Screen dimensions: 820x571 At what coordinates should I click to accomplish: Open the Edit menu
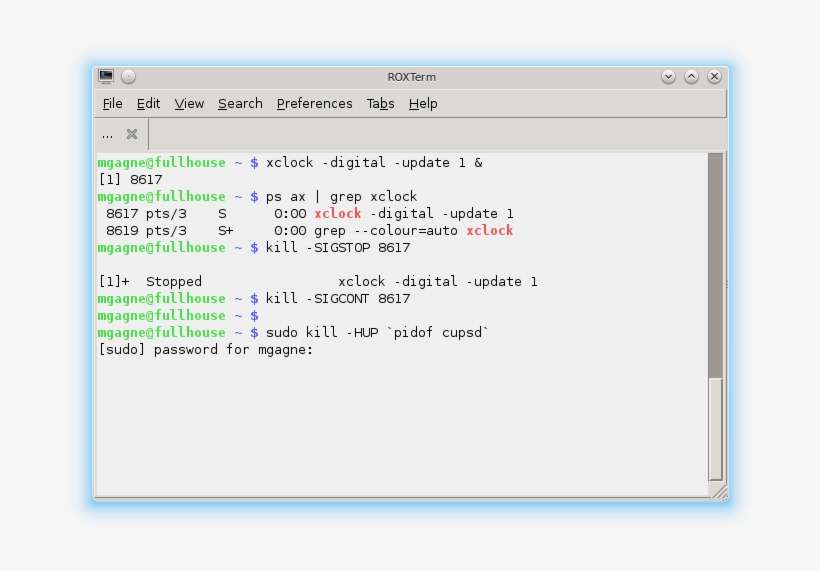148,104
